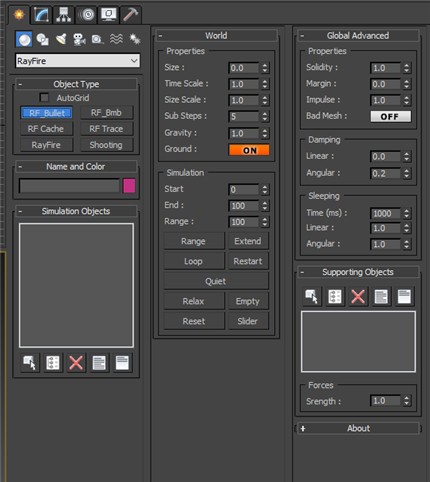Select-from-list icon under Simulation Objects
Viewport: 430px width, 482px height.
(x=53, y=363)
